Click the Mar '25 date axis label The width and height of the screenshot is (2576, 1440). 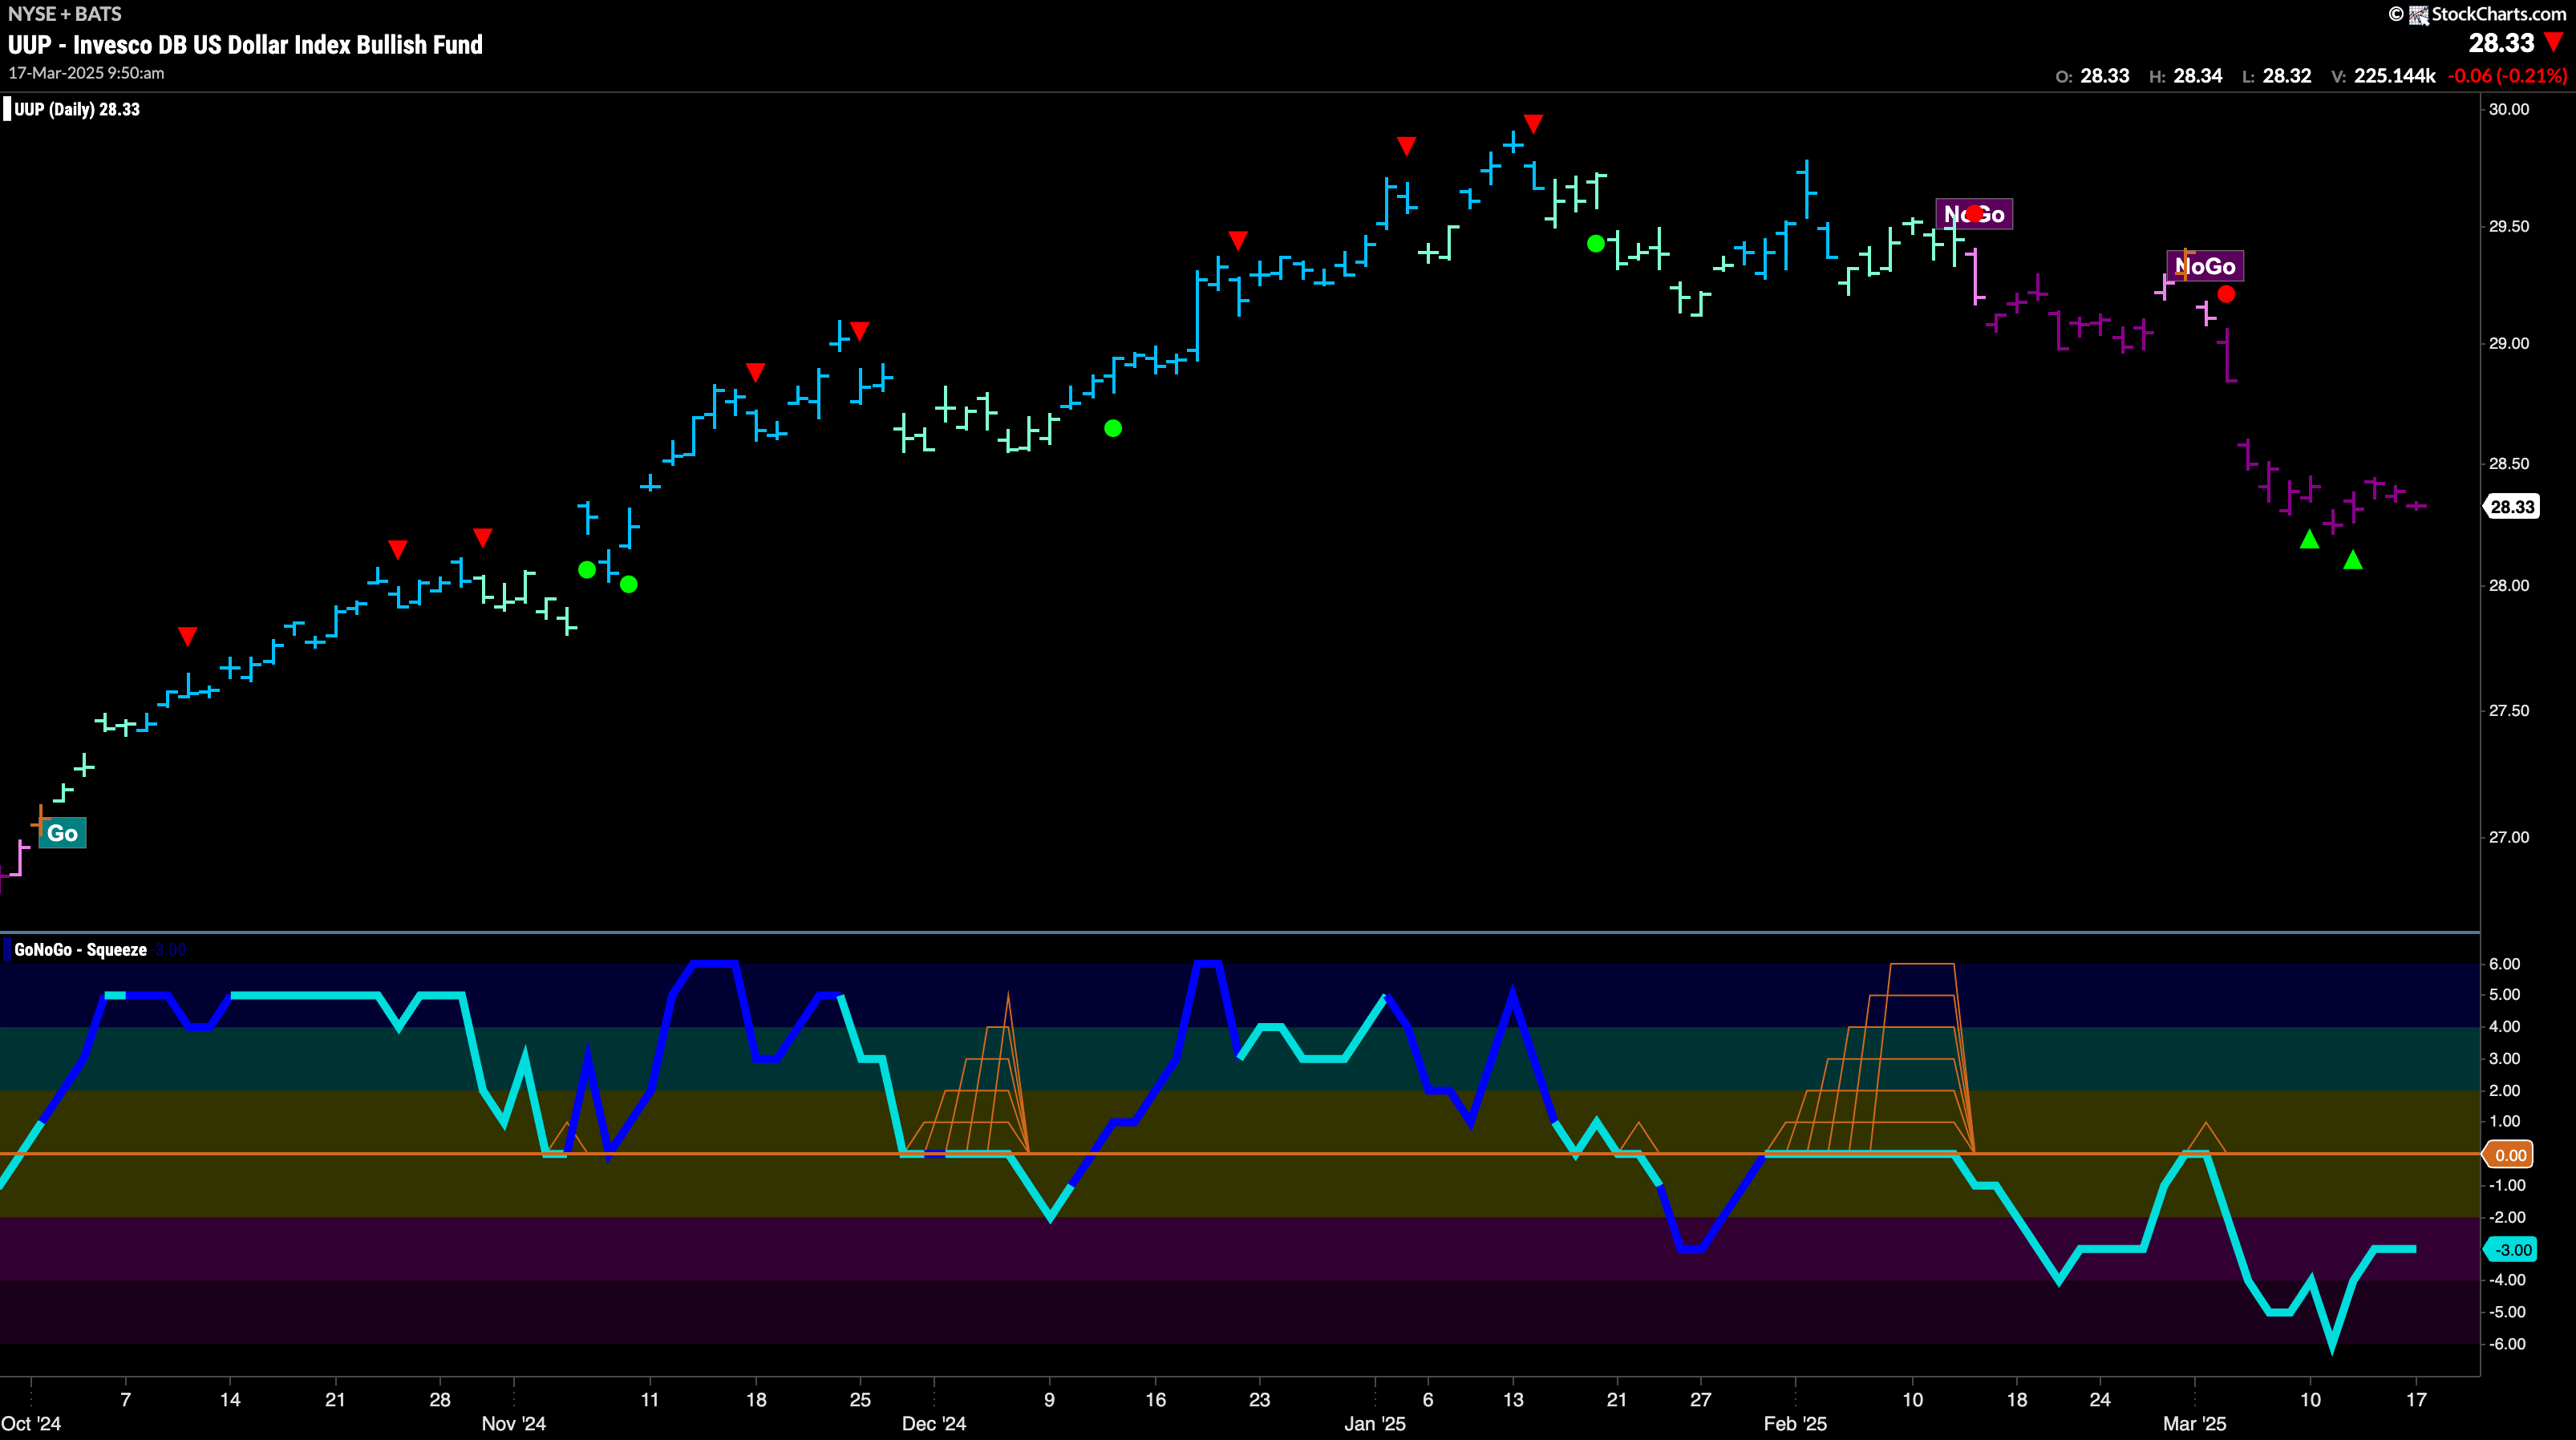(2195, 1423)
